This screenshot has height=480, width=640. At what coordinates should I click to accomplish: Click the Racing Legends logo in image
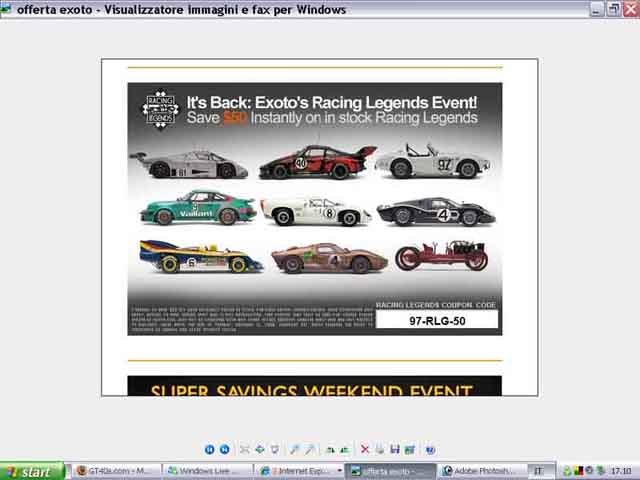(160, 109)
